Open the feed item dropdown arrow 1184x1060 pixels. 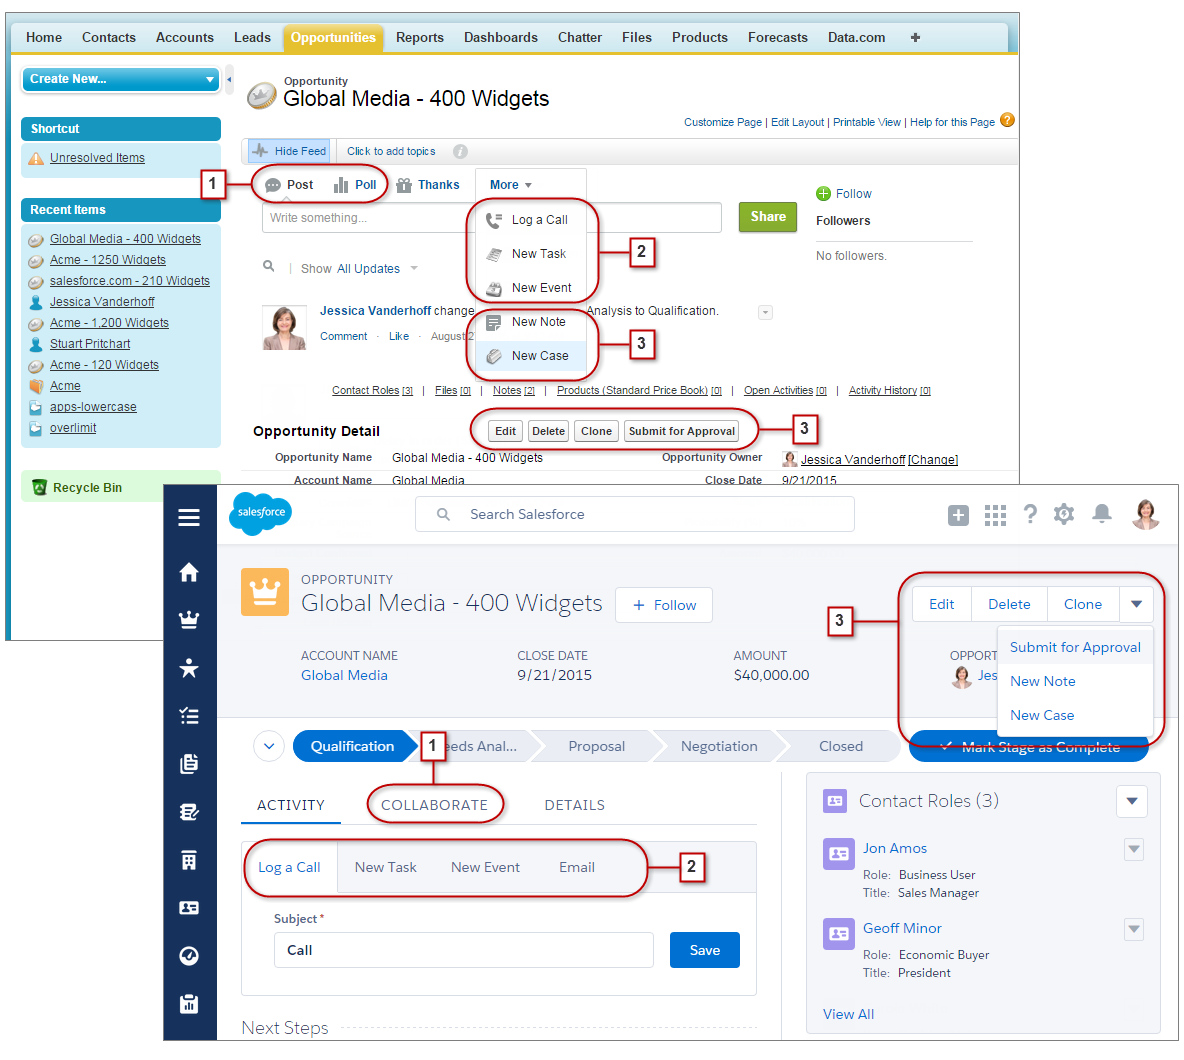click(765, 313)
